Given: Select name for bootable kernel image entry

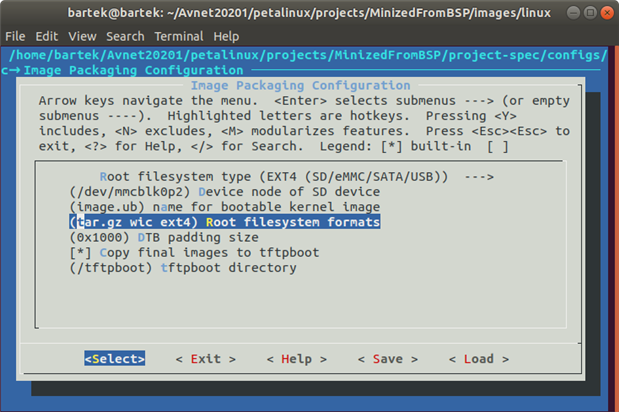Looking at the screenshot, I should [225, 206].
